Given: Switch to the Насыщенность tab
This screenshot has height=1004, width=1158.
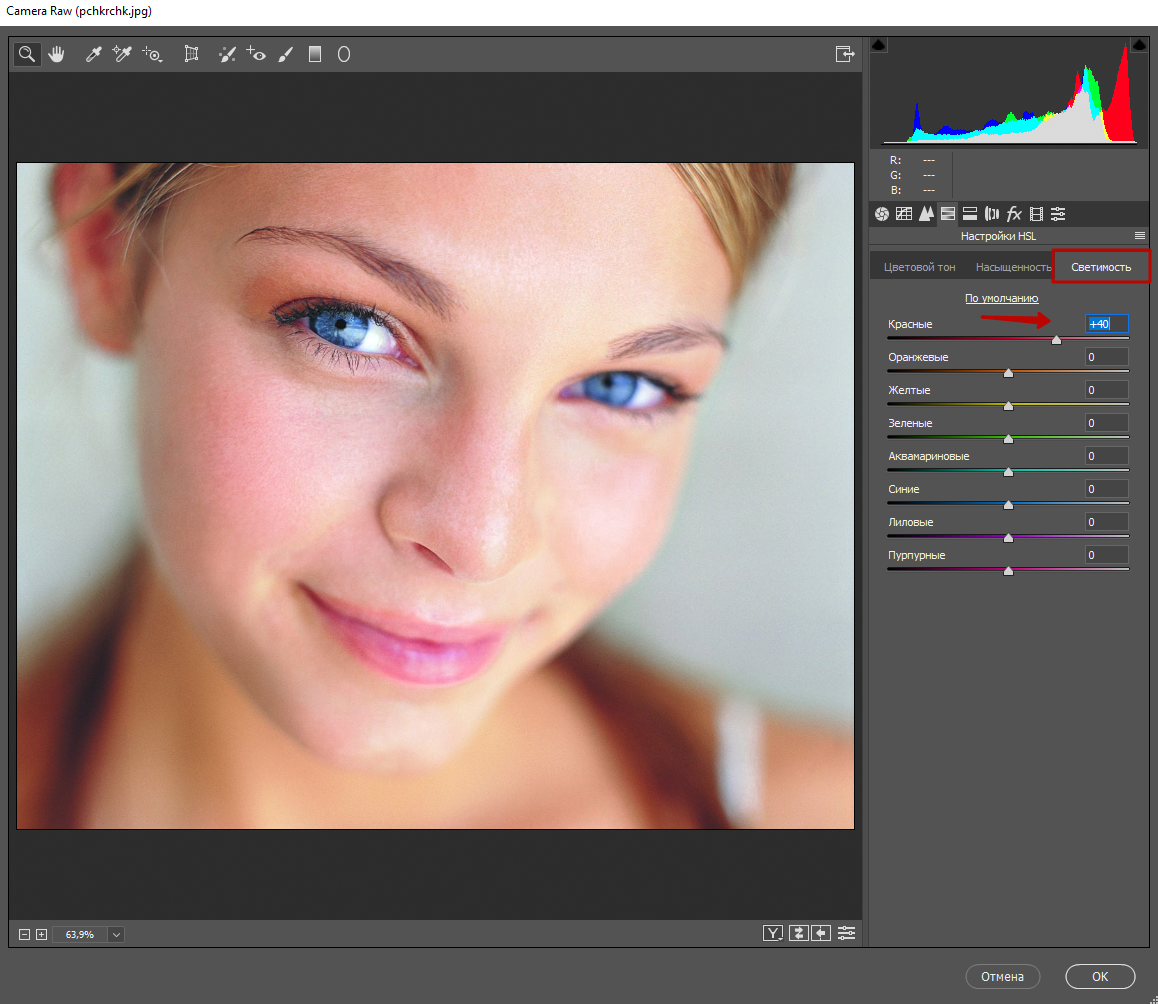Looking at the screenshot, I should pos(1013,267).
